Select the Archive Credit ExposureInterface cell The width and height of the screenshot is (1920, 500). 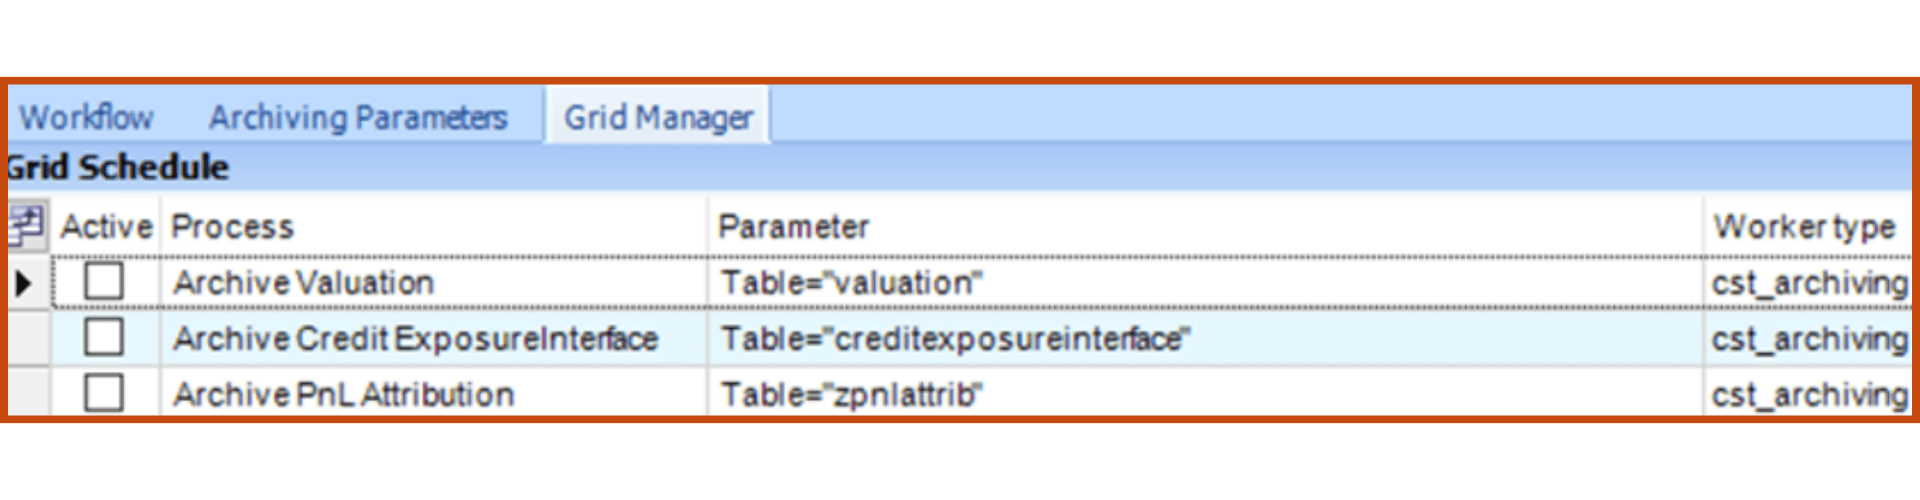pos(434,339)
